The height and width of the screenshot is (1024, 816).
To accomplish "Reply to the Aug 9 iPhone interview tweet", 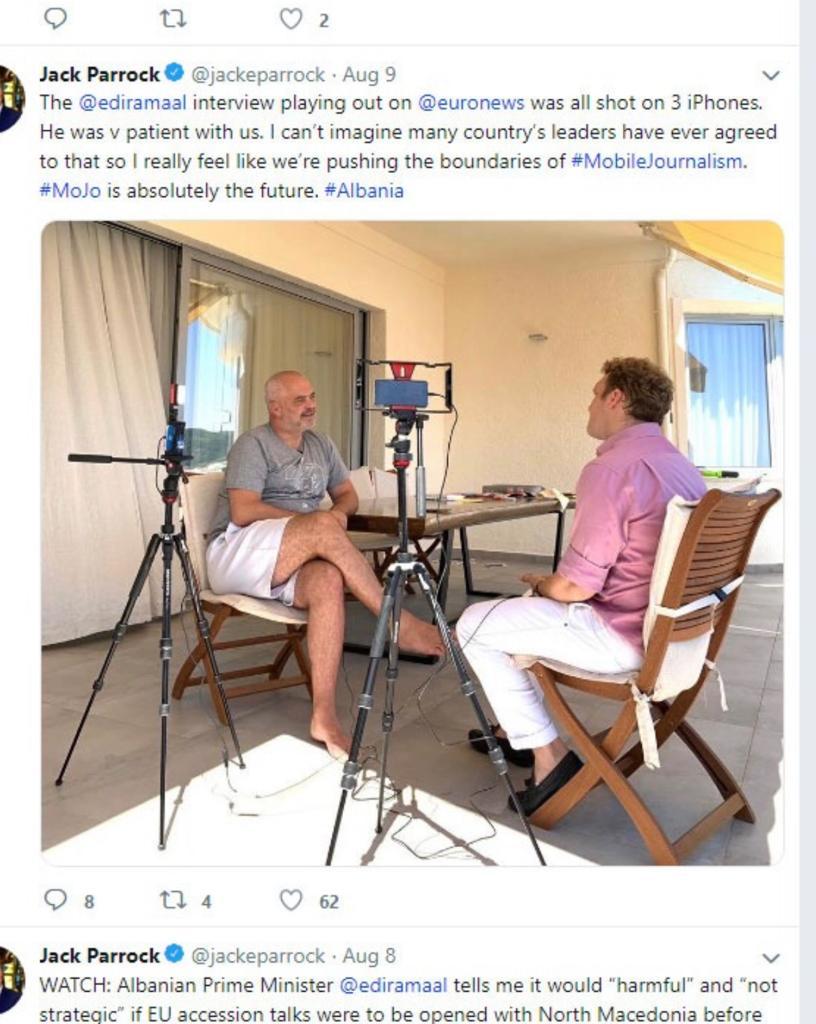I will pyautogui.click(x=56, y=900).
